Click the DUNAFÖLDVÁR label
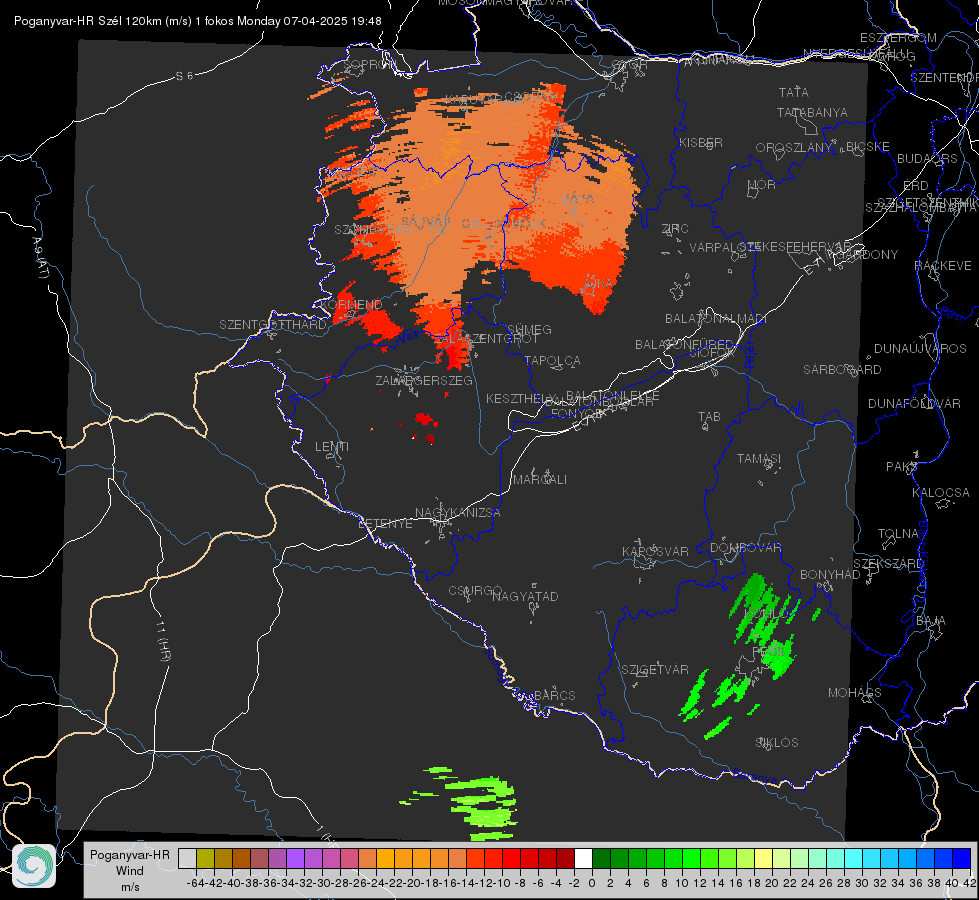Image resolution: width=979 pixels, height=900 pixels. coord(914,403)
